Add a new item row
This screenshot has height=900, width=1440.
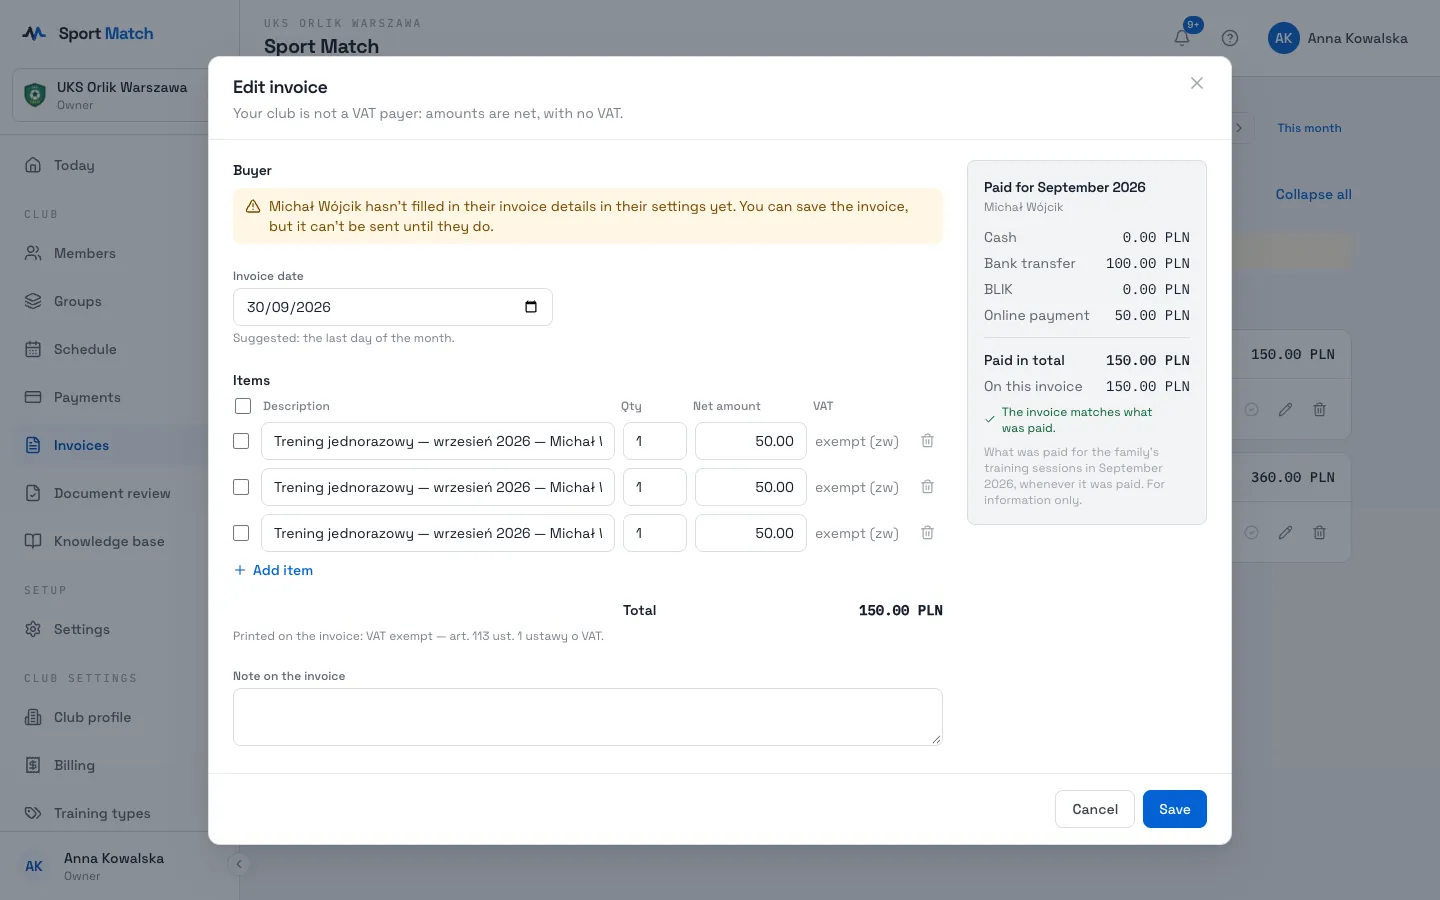pyautogui.click(x=273, y=570)
